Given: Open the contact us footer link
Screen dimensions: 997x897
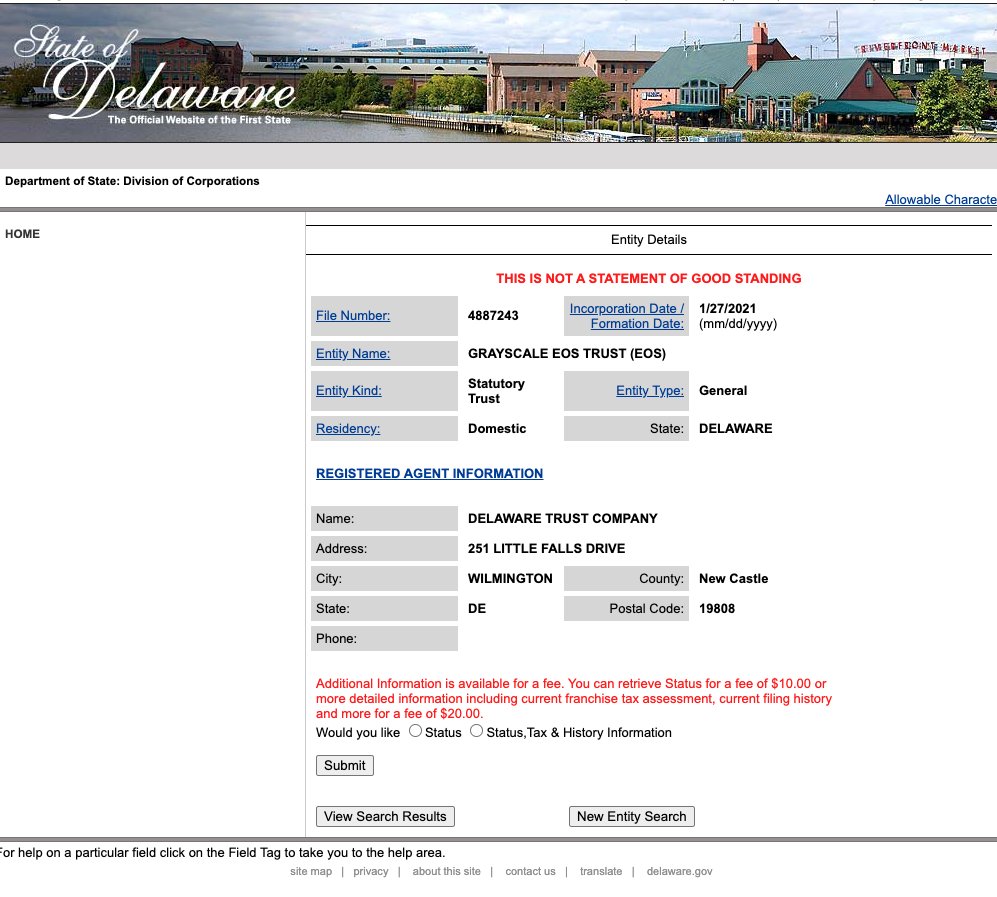Looking at the screenshot, I should (x=530, y=872).
